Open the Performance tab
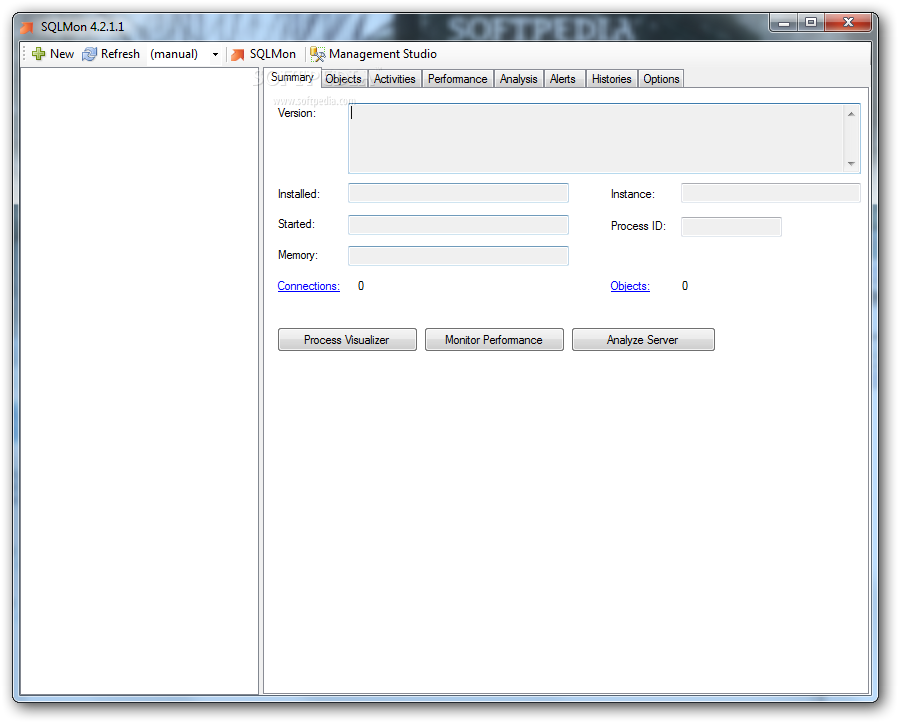This screenshot has height=723, width=899. (458, 79)
